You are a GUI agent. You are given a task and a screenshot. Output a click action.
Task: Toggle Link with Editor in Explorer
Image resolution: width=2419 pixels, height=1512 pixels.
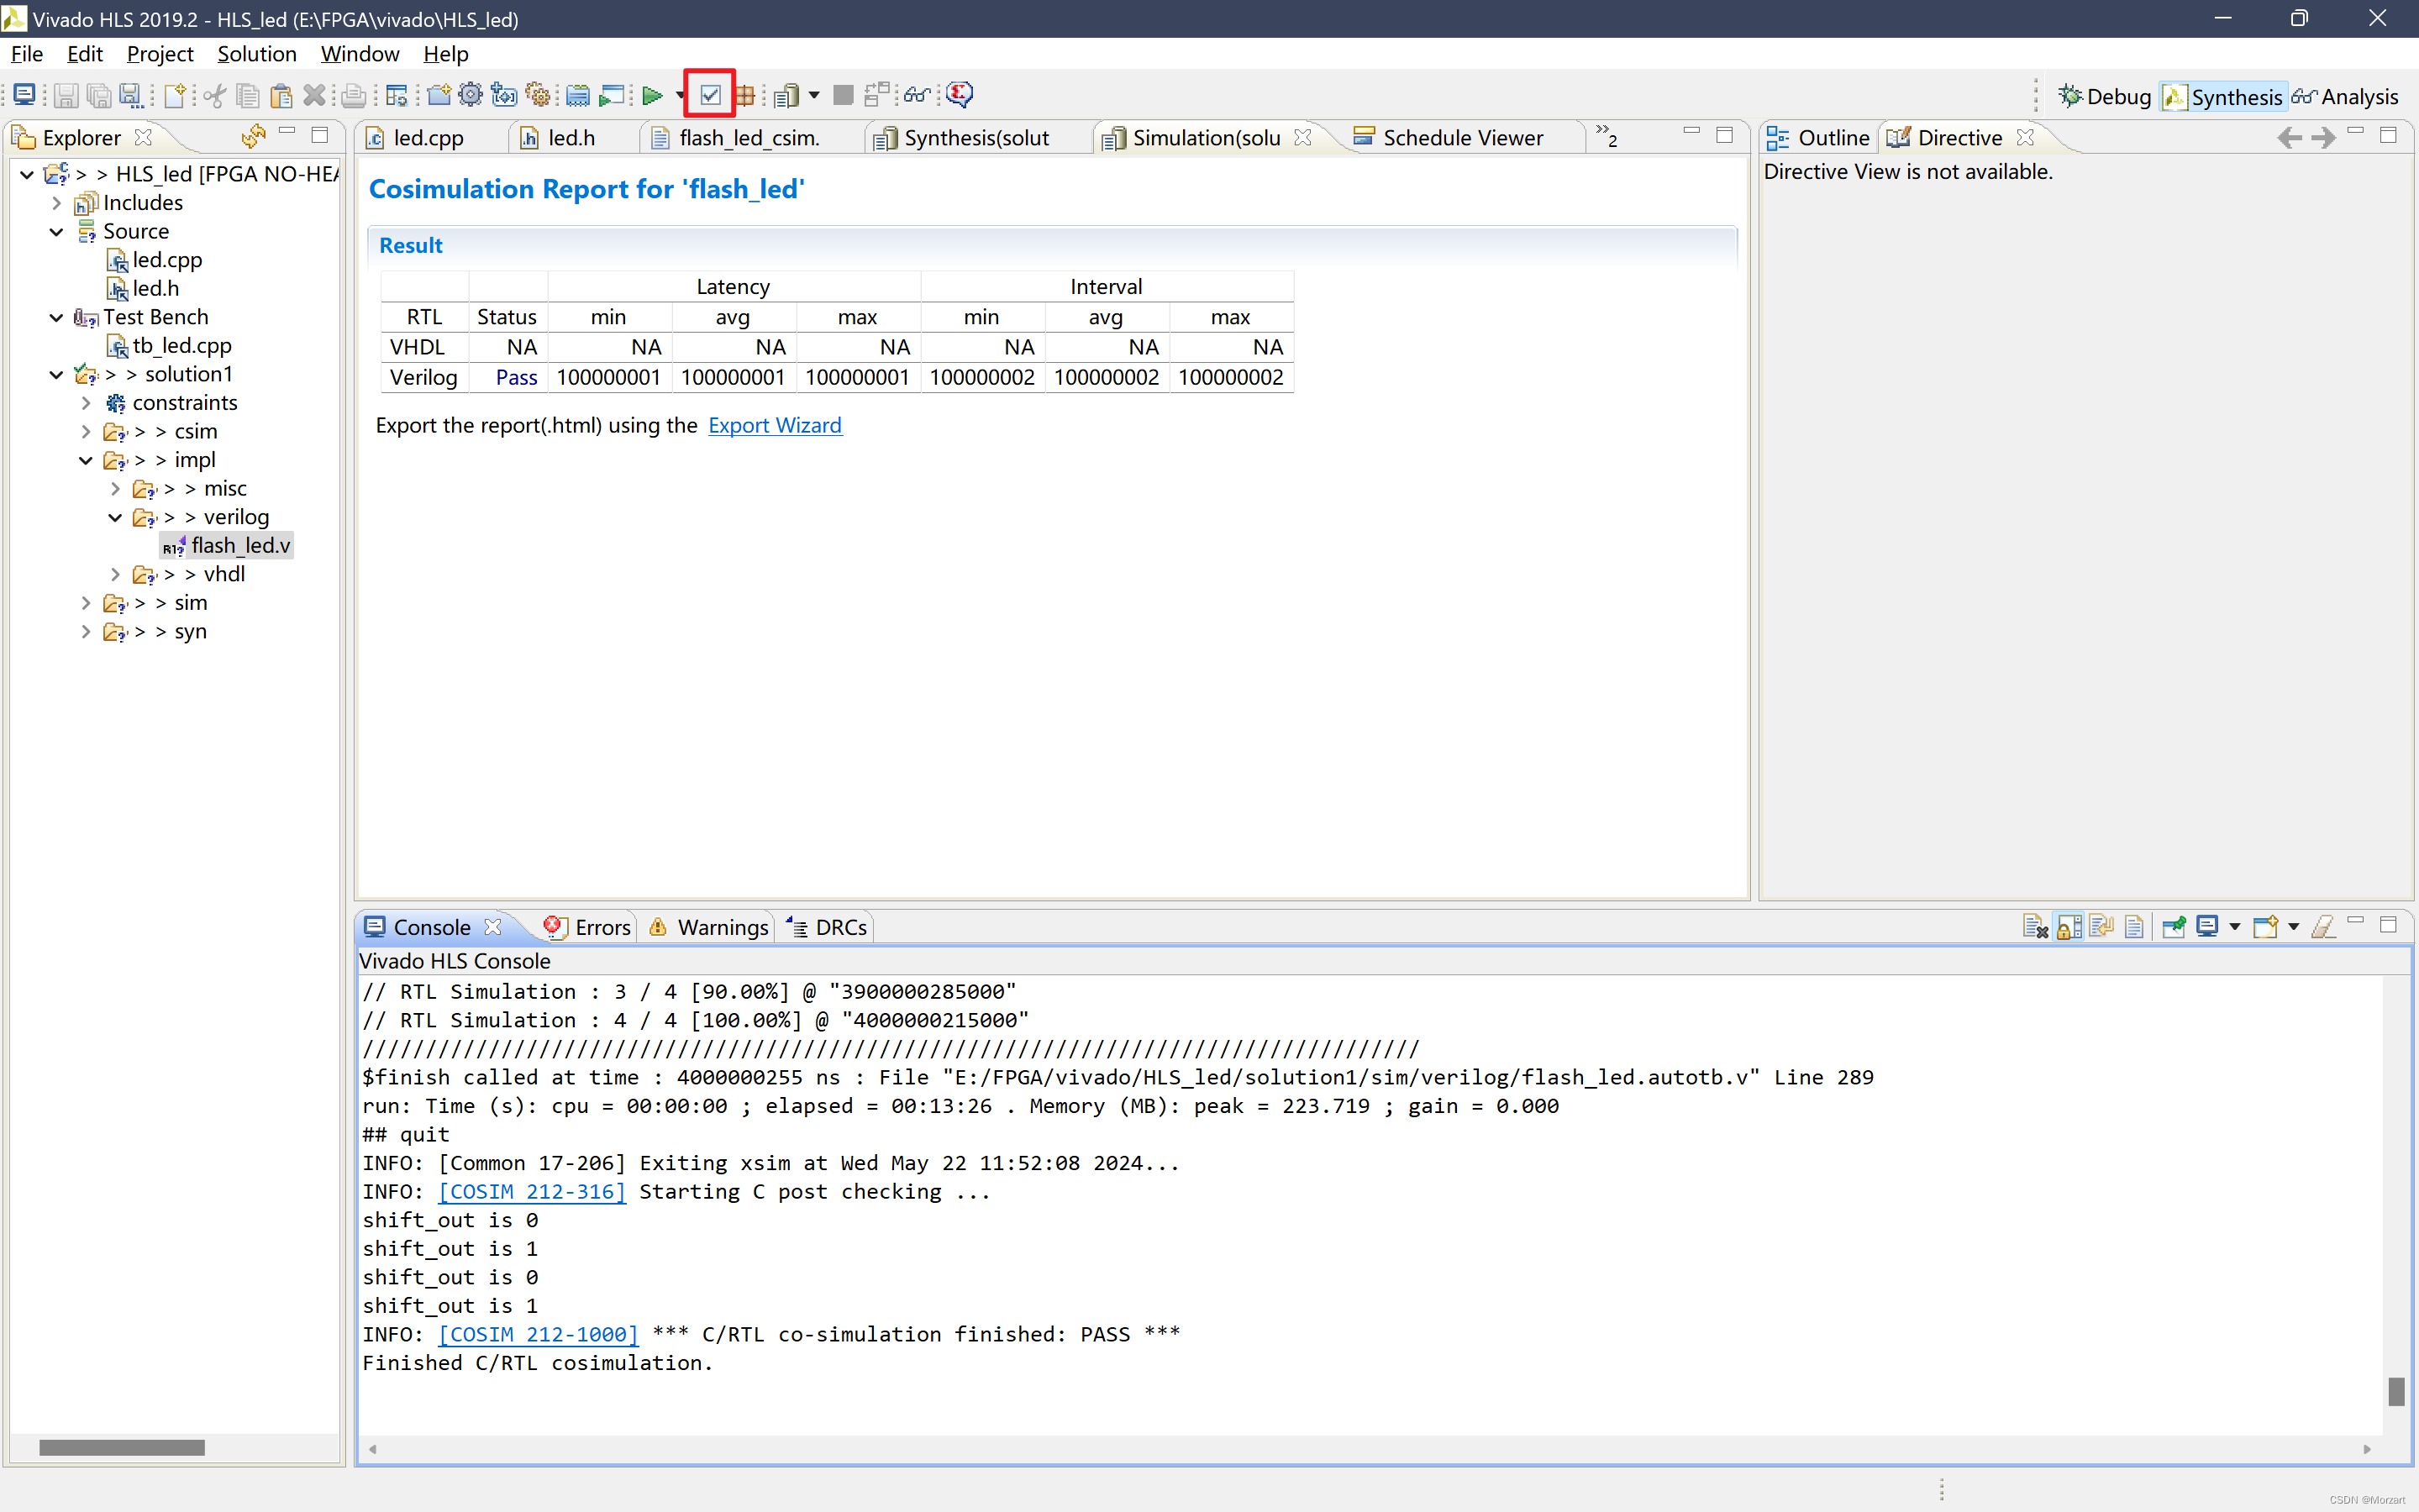(x=253, y=136)
